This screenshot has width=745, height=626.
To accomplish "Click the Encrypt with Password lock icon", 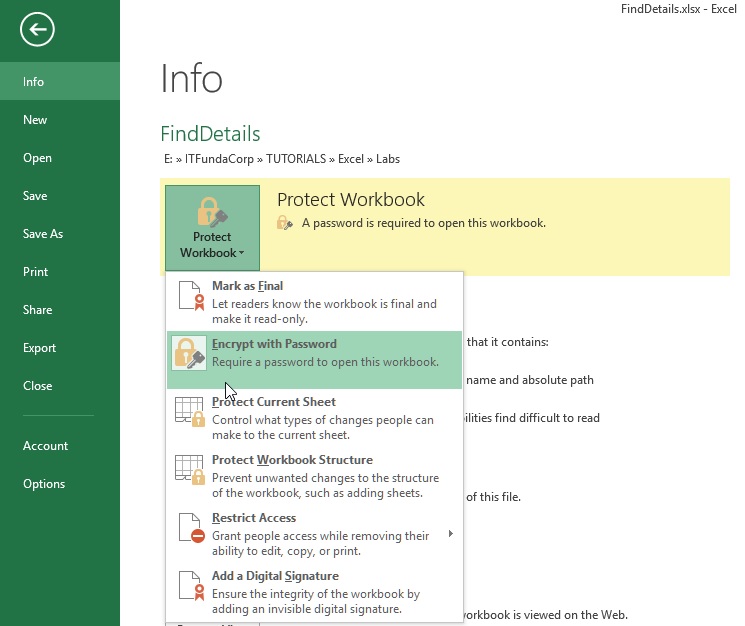I will point(189,353).
